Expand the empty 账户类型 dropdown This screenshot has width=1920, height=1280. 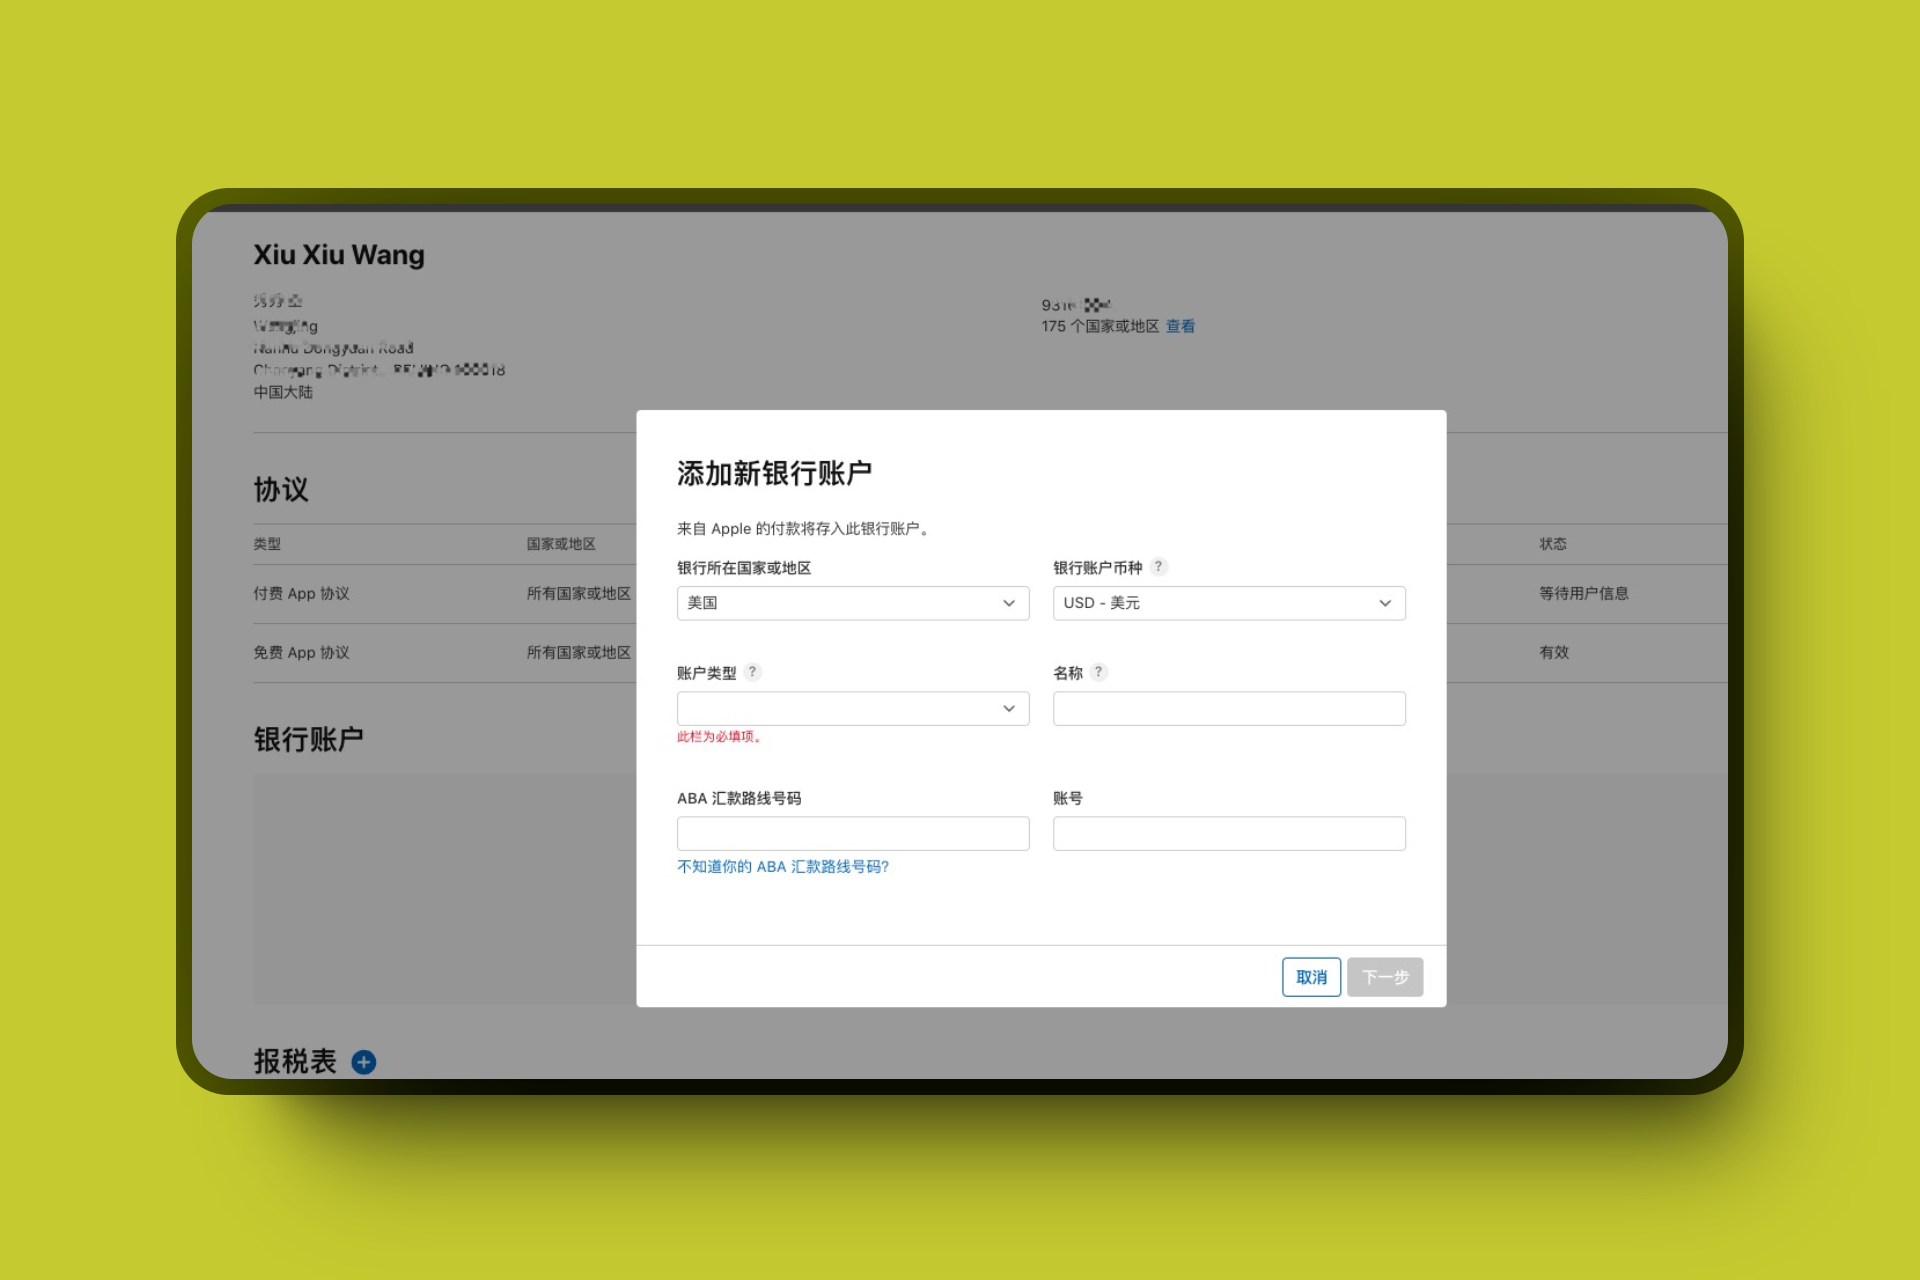(x=853, y=708)
